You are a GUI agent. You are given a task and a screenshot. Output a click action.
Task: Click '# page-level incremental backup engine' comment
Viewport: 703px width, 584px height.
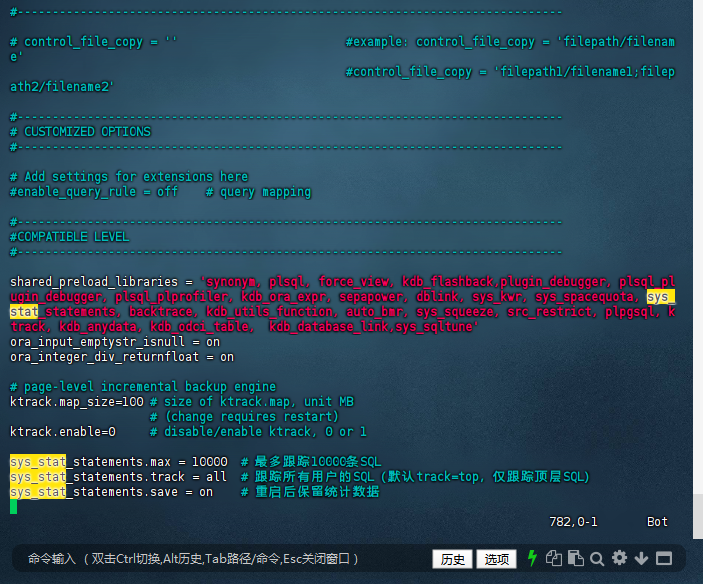(x=143, y=386)
